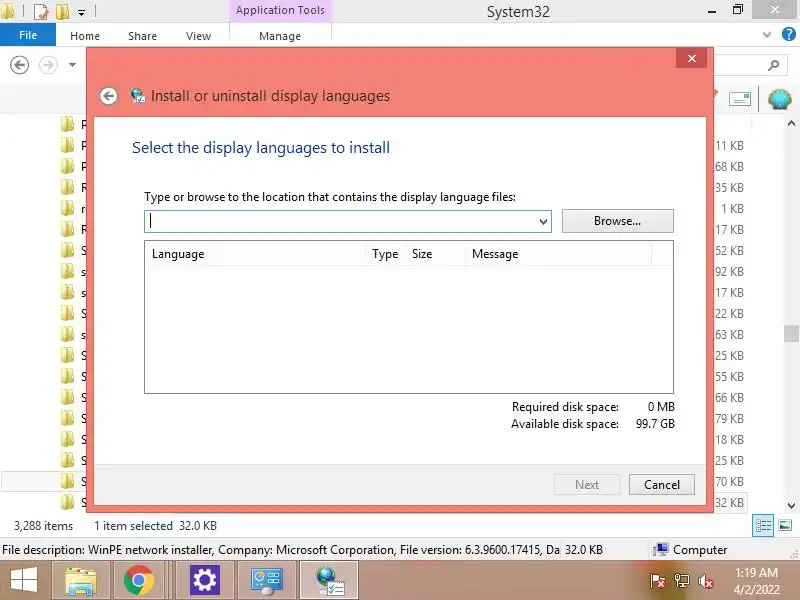Viewport: 800px width, 600px height.
Task: Click the file size 52 KB in Explorer
Action: [729, 251]
